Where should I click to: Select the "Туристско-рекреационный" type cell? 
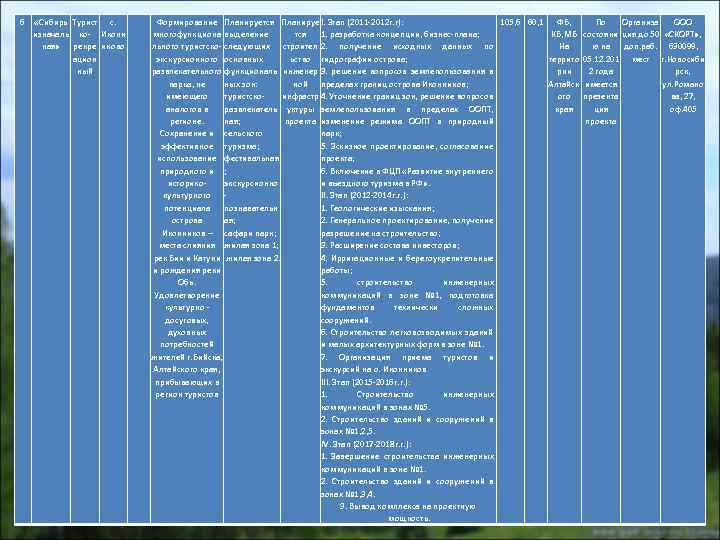(x=85, y=47)
